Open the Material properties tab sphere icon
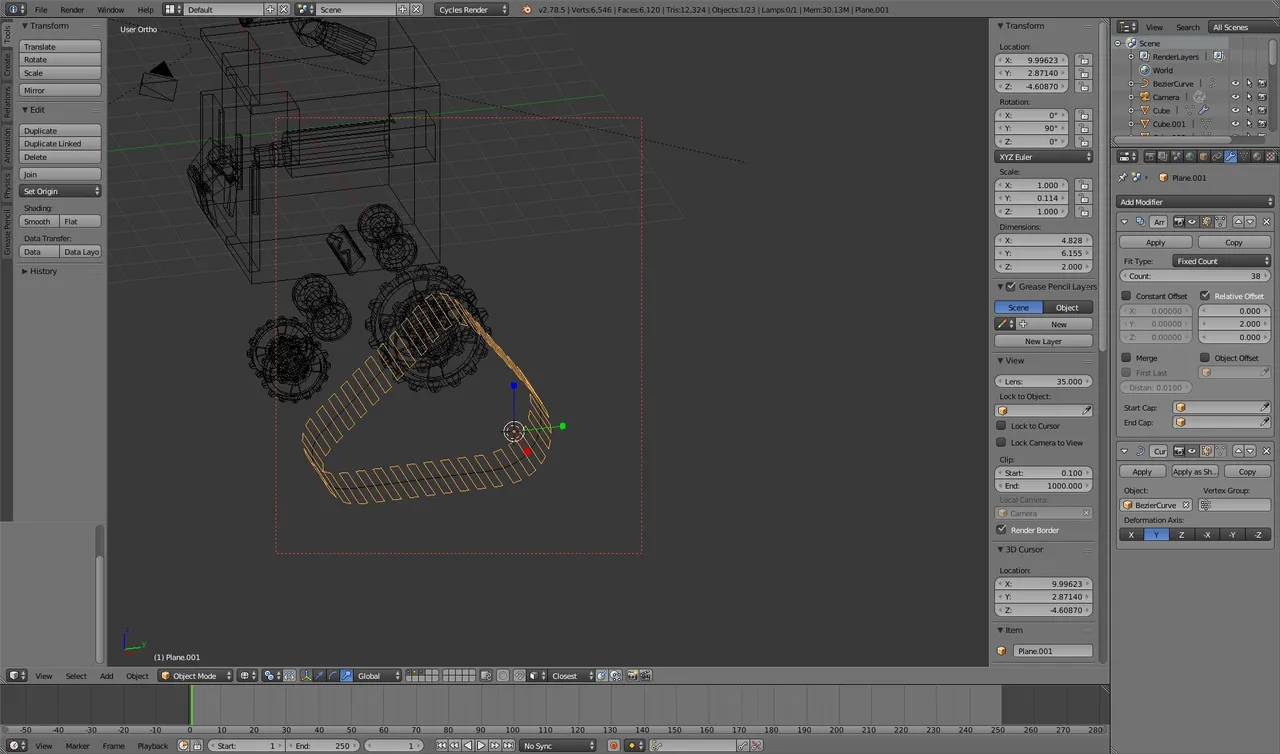The height and width of the screenshot is (754, 1280). 1257,156
